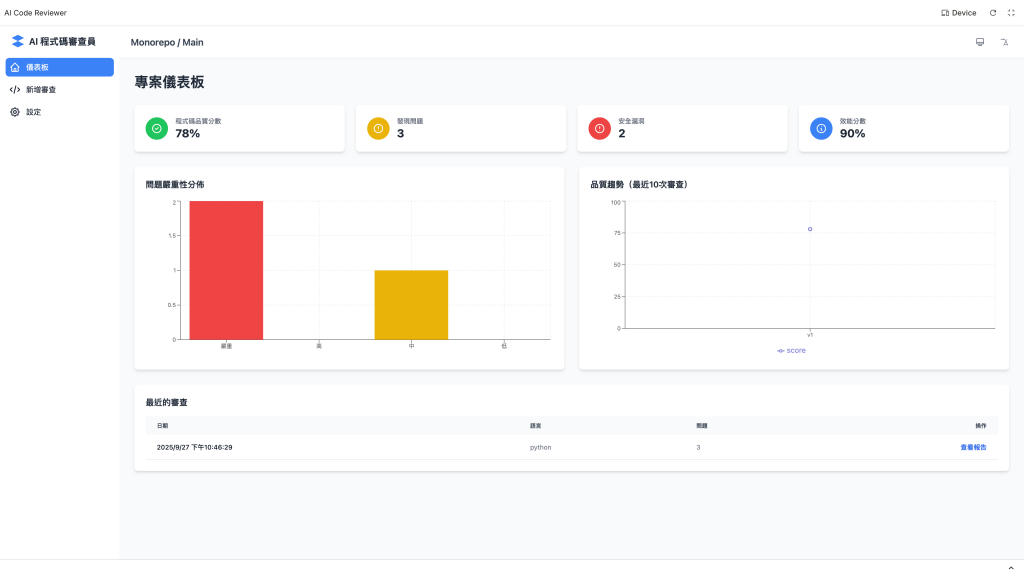The height and width of the screenshot is (576, 1024).
Task: Toggle fullscreen with the expand icon
Action: [1011, 13]
